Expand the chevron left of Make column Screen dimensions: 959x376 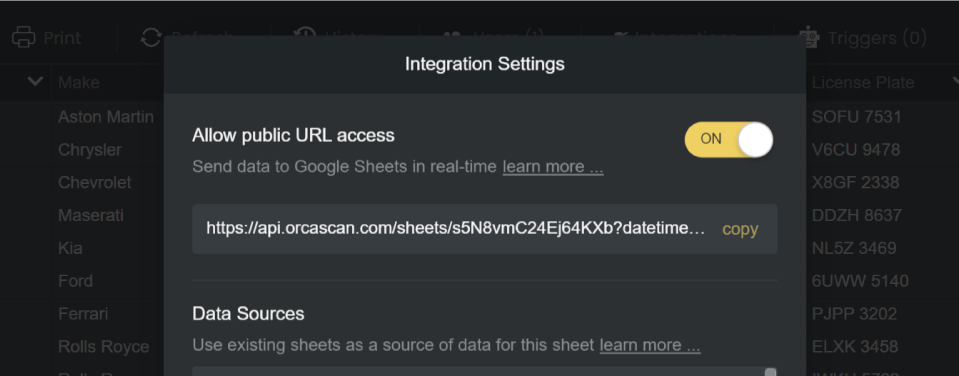(35, 81)
